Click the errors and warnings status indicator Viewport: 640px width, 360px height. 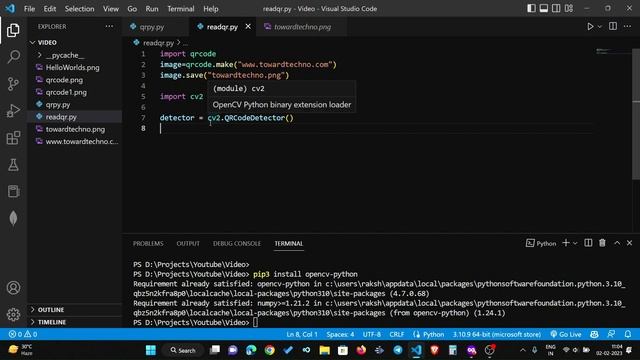click(x=23, y=334)
